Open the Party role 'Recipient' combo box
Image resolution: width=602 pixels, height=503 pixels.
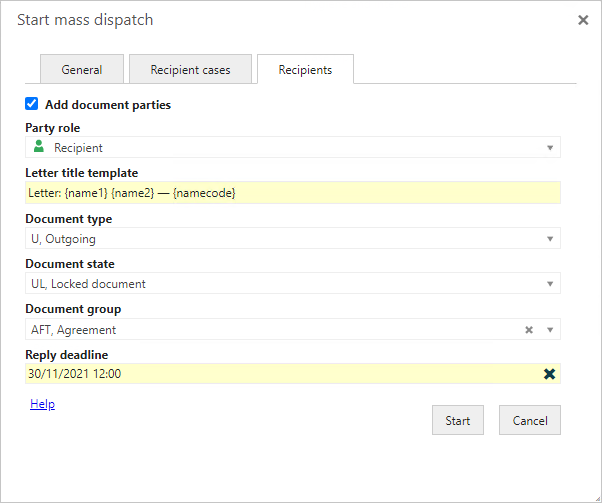click(290, 148)
